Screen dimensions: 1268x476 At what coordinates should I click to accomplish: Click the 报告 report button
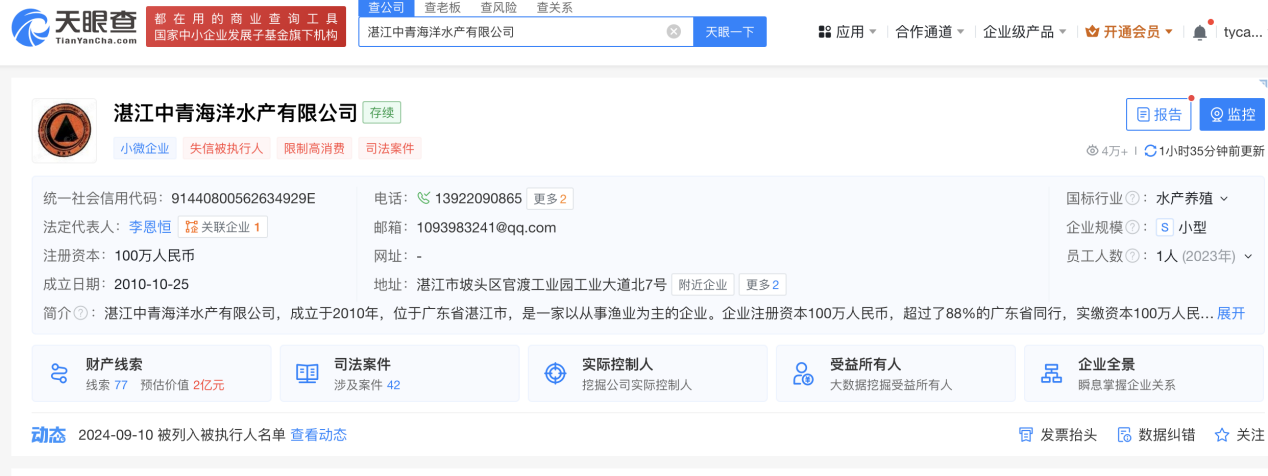pyautogui.click(x=1158, y=114)
